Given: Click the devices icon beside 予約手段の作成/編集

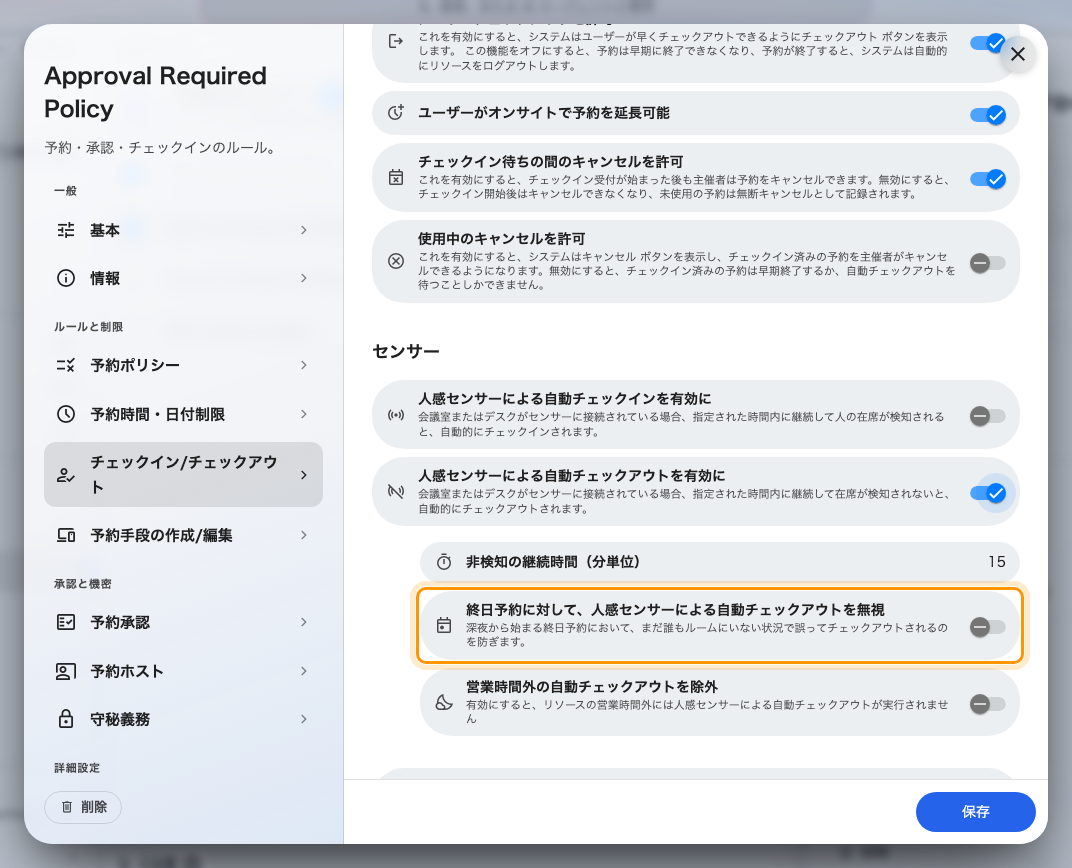Looking at the screenshot, I should tap(66, 535).
